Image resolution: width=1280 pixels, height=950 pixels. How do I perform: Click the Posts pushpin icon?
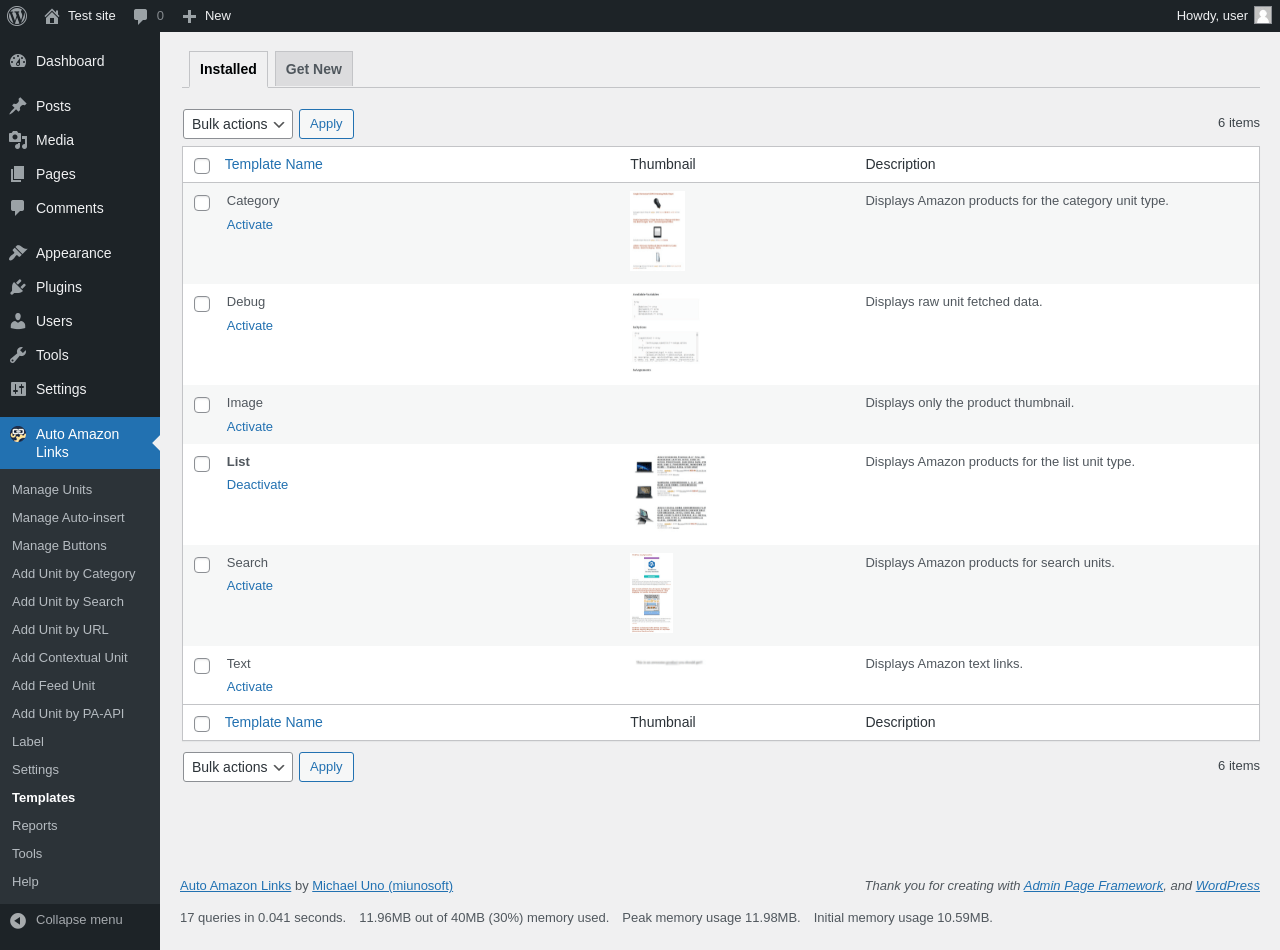coord(18,106)
